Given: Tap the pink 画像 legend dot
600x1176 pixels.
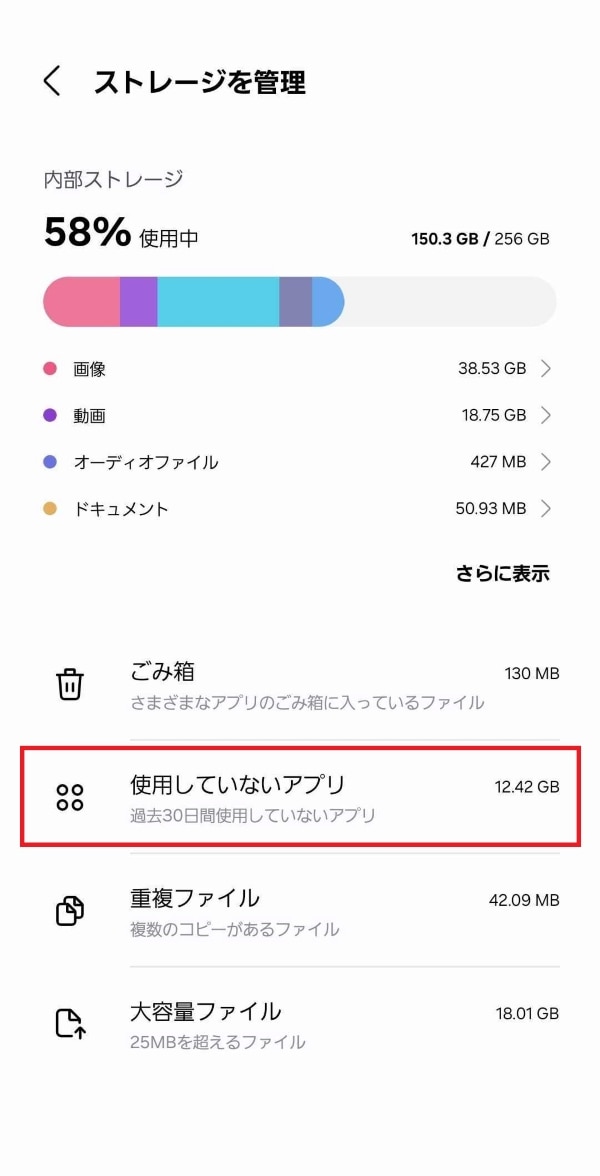Looking at the screenshot, I should pyautogui.click(x=50, y=369).
